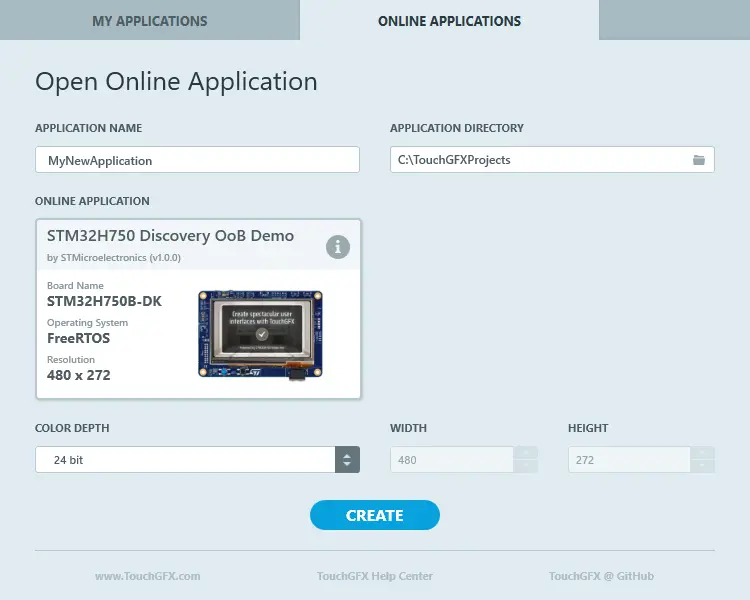750x600 pixels.
Task: Click the Height field showing 272
Action: click(x=629, y=460)
